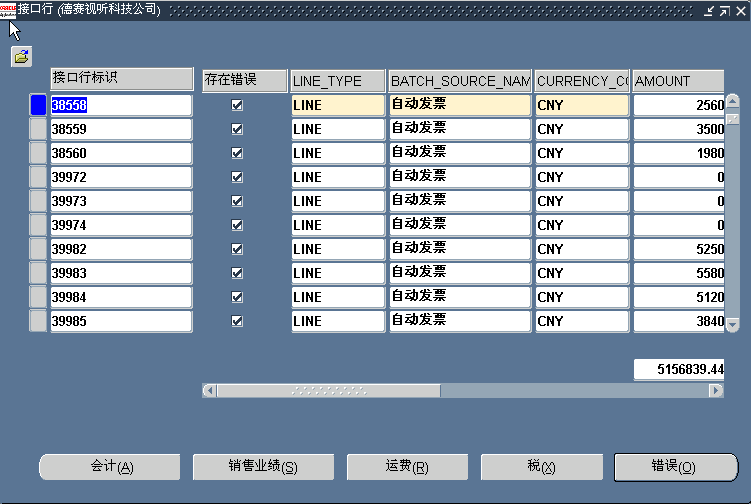Click the vertical scrollbar up arrow
This screenshot has height=504, width=751.
pyautogui.click(x=732, y=101)
